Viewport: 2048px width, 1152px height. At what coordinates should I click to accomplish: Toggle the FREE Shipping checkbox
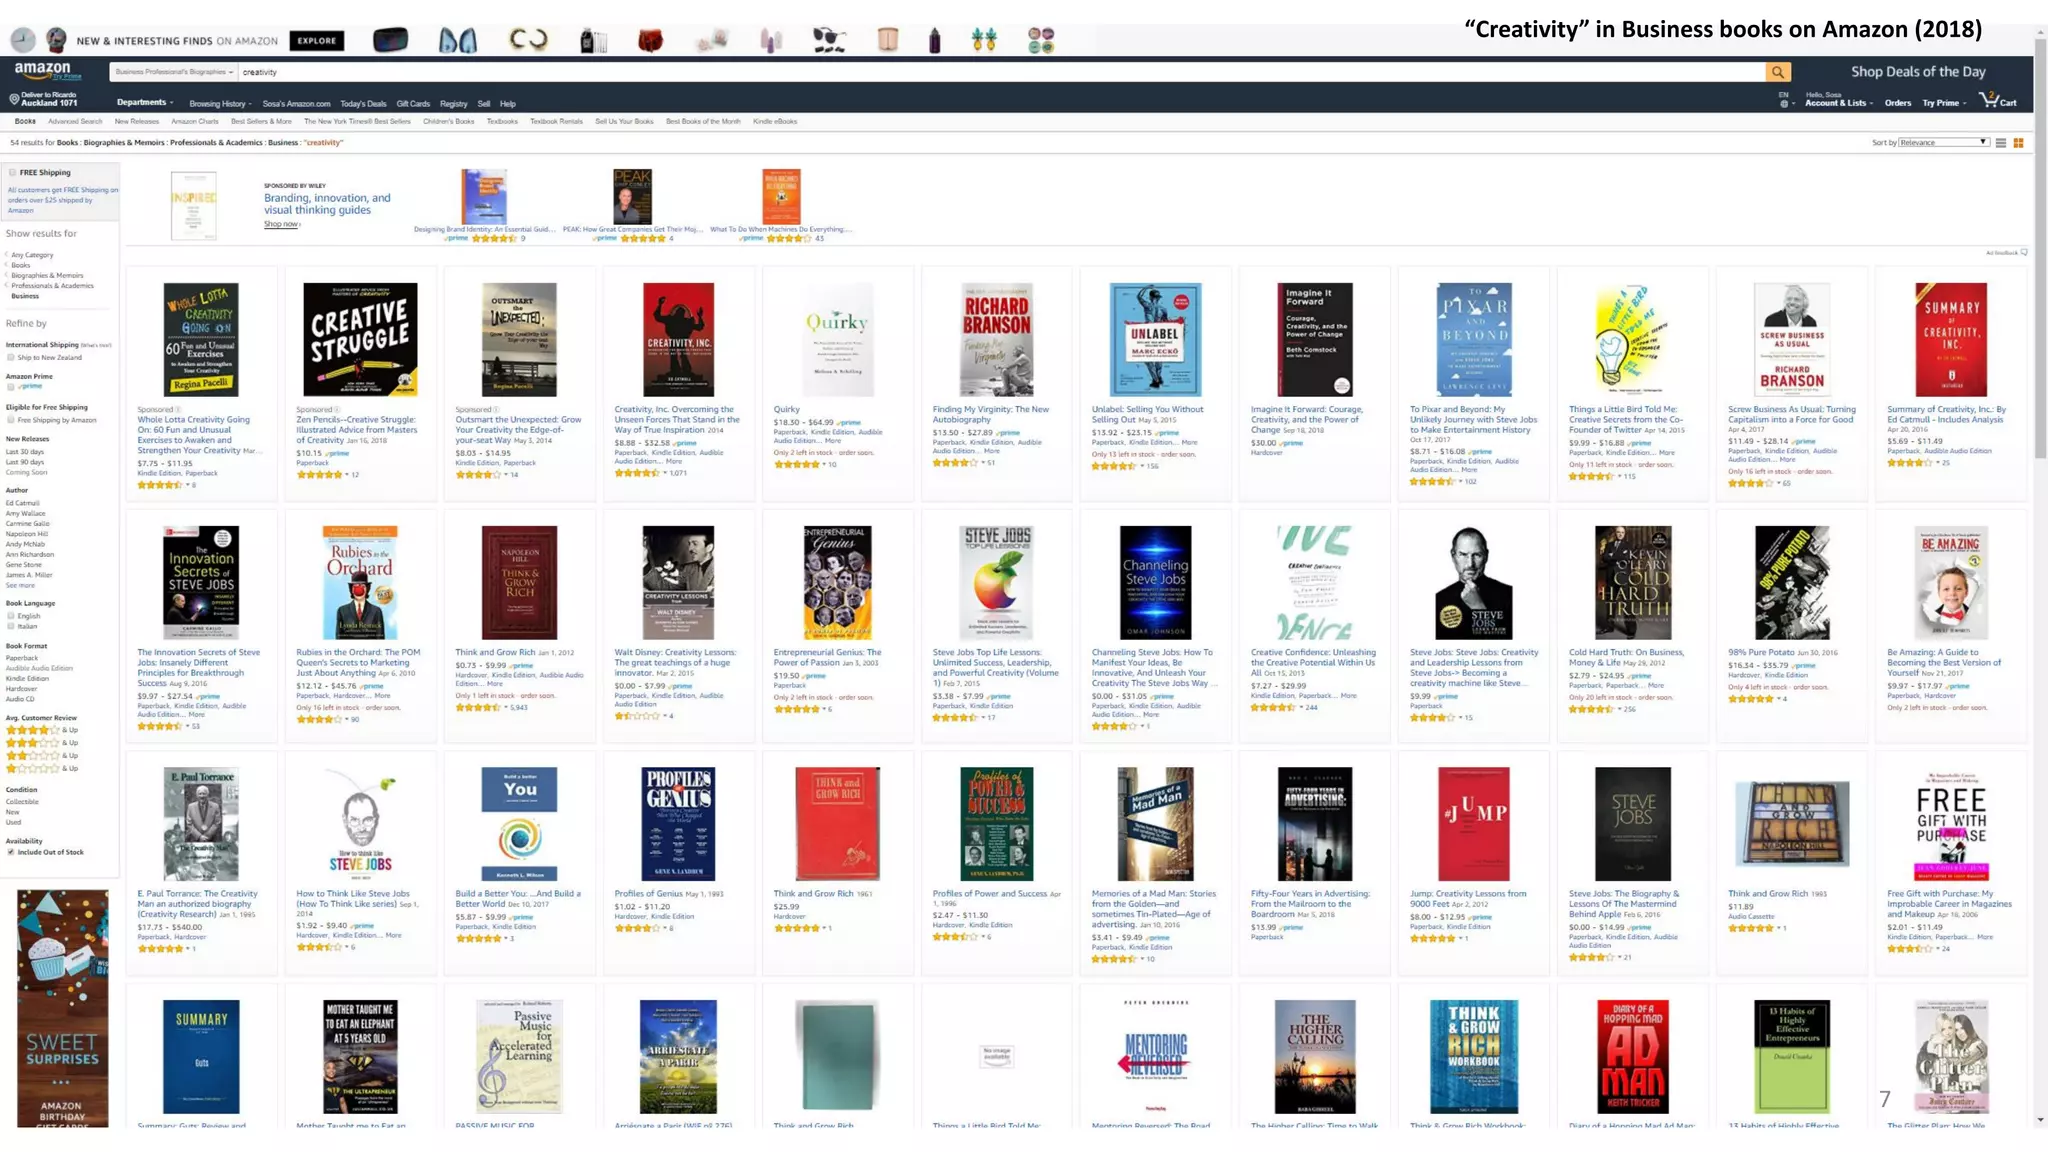(13, 173)
